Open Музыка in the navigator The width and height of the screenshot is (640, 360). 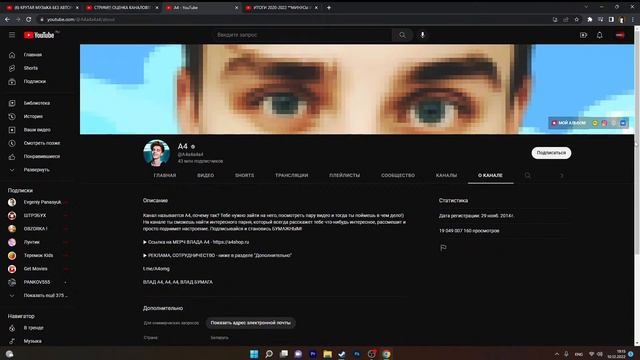[38, 341]
